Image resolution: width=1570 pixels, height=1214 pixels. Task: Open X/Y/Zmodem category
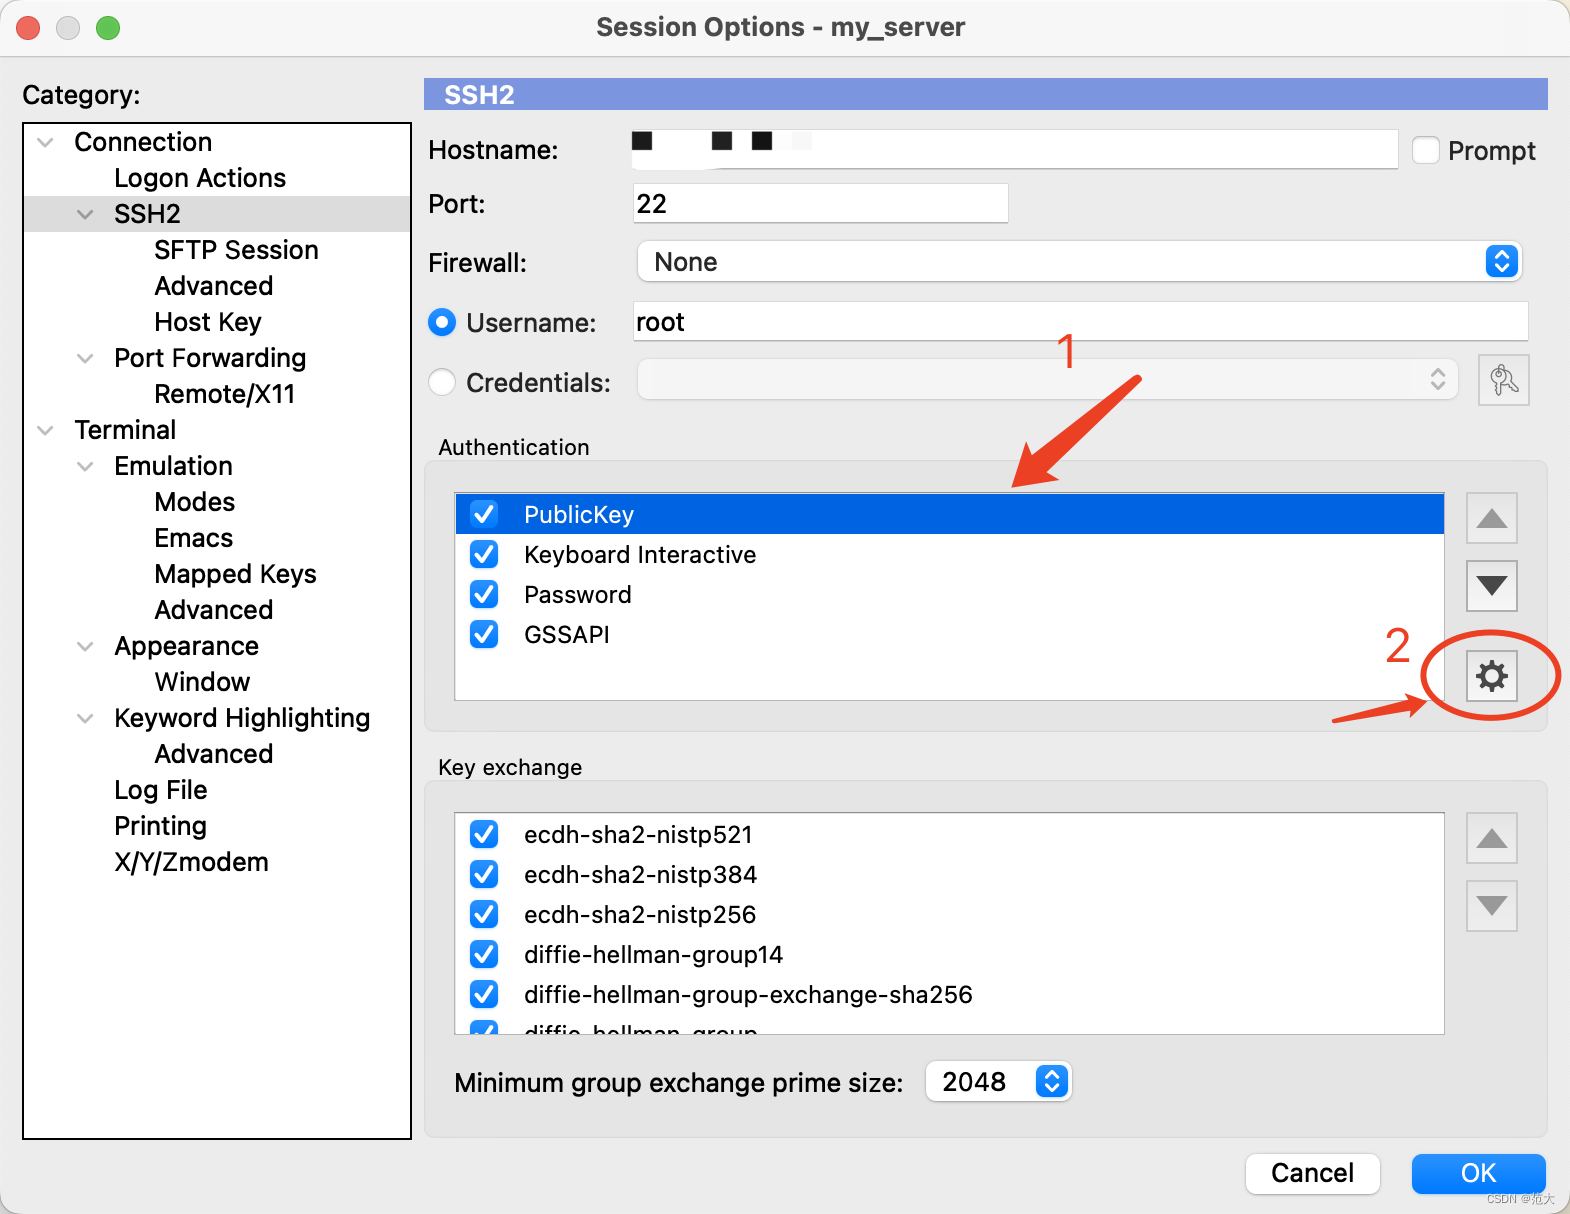tap(192, 862)
